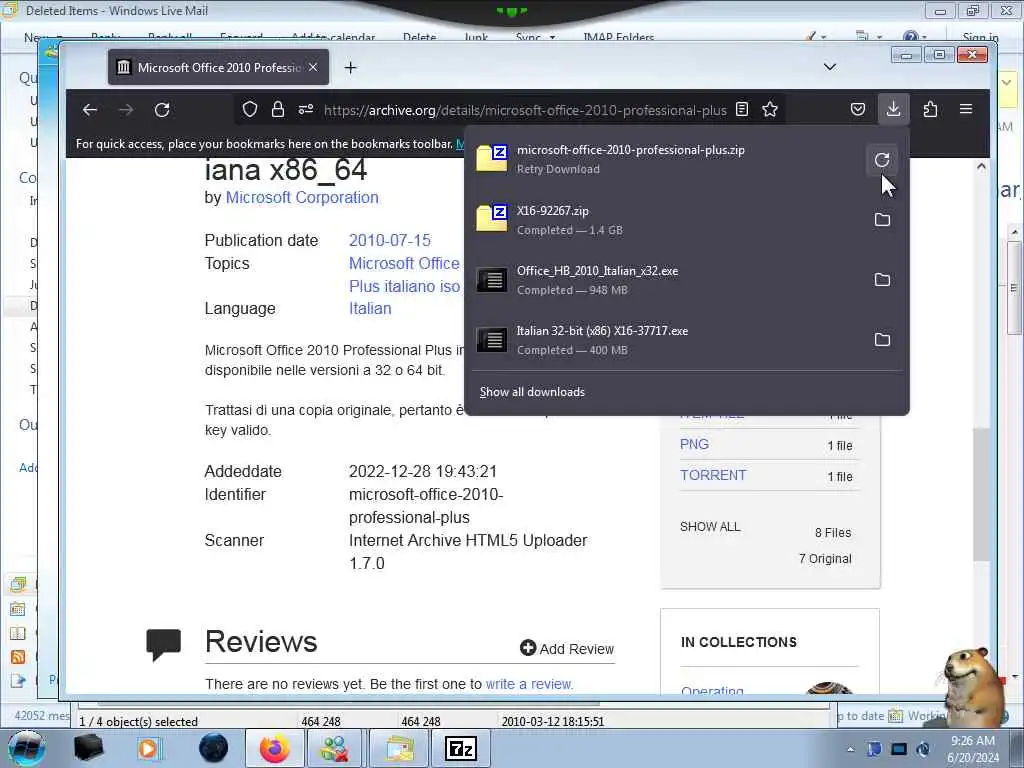Viewport: 1024px width, 768px height.
Task: Open the Plus italiano iso topic link
Action: [x=404, y=286]
